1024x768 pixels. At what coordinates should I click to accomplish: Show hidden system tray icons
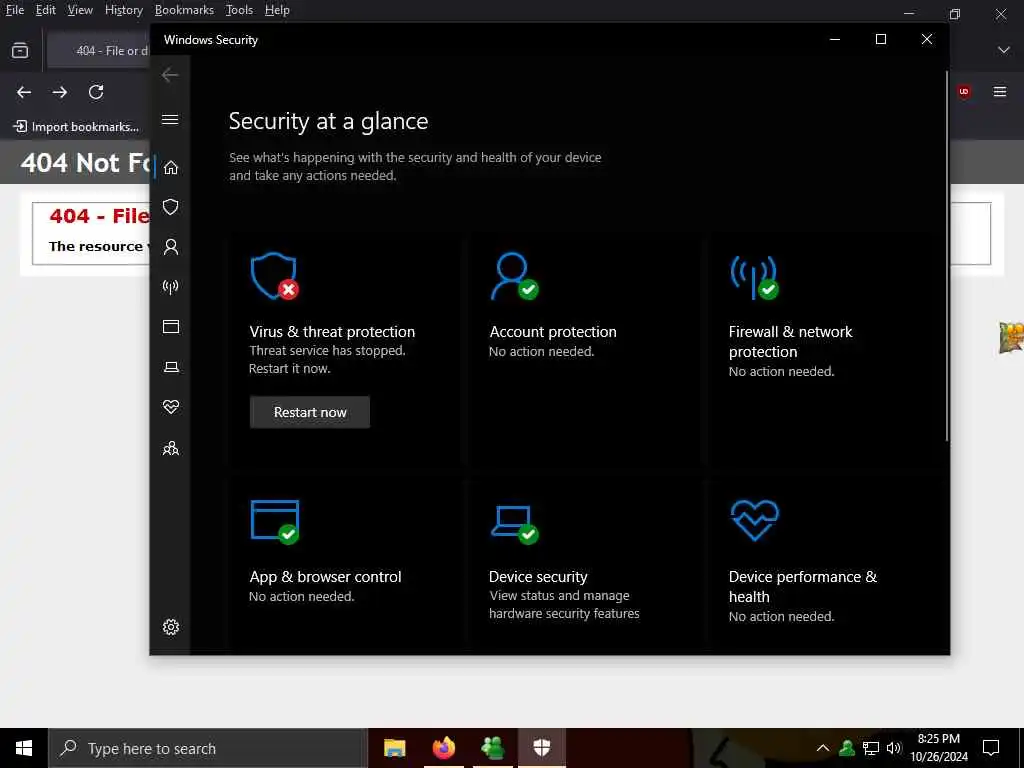pos(823,748)
